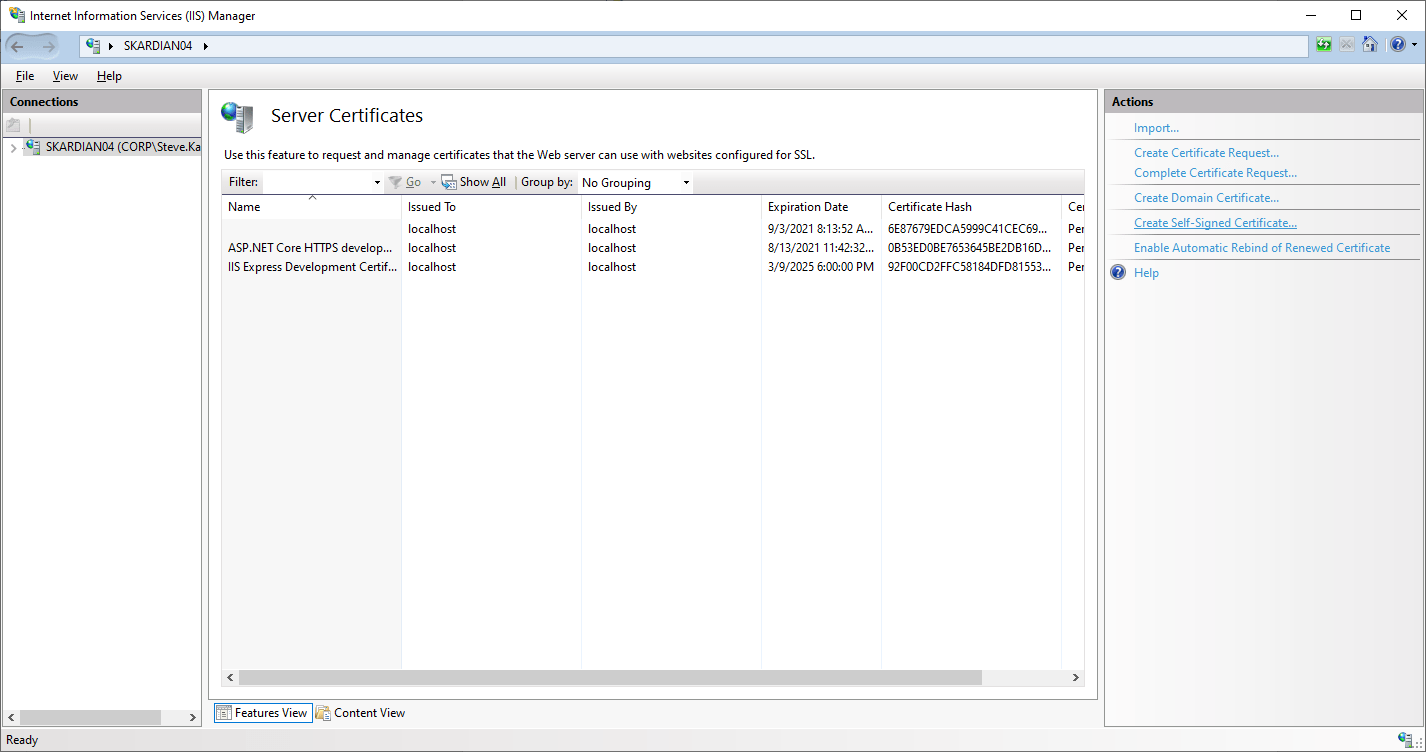
Task: Click Complete Certificate Request... link
Action: (1215, 173)
